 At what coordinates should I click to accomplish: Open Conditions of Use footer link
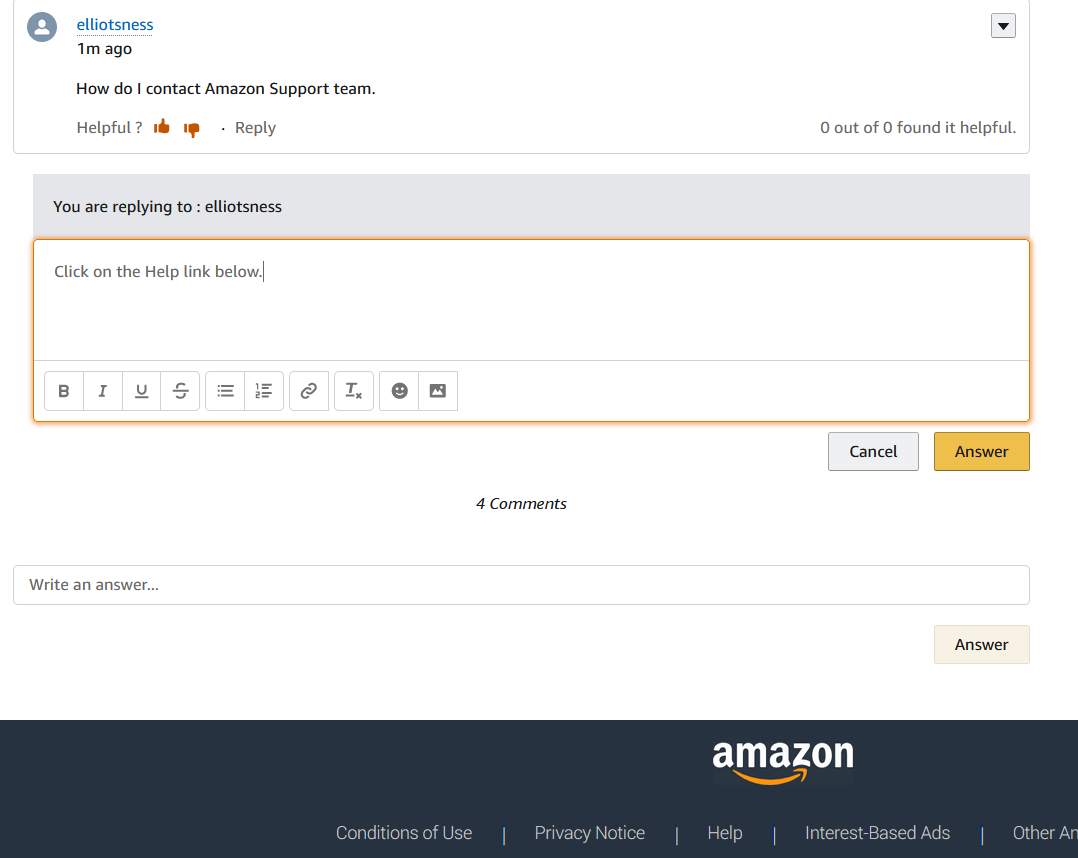(x=404, y=833)
